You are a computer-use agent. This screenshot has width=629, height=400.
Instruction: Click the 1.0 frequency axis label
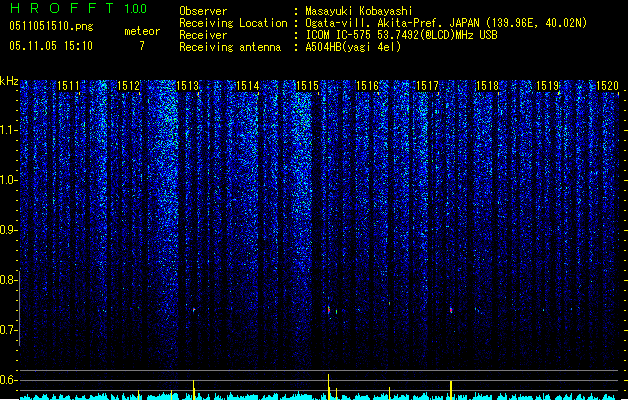[x=9, y=180]
